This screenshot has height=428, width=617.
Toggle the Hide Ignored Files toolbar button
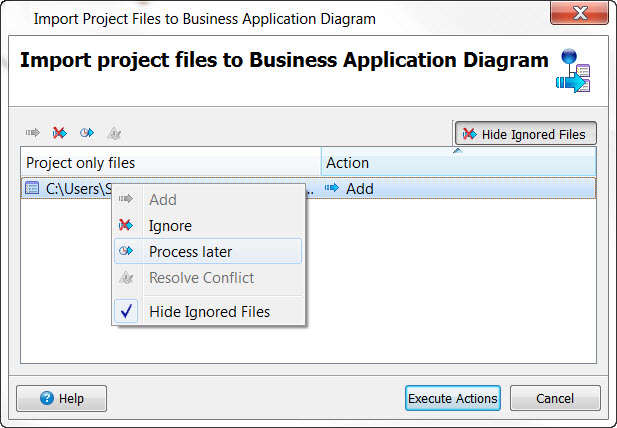(526, 134)
